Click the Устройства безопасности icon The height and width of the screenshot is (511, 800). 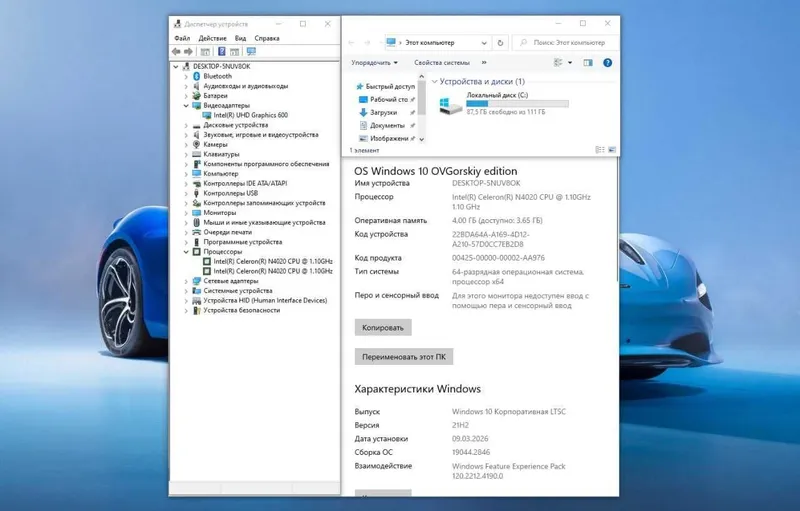pyautogui.click(x=196, y=310)
